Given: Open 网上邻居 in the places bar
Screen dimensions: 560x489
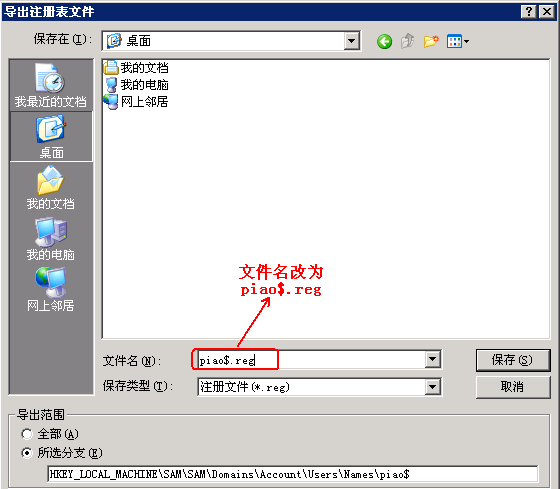Looking at the screenshot, I should 51,290.
